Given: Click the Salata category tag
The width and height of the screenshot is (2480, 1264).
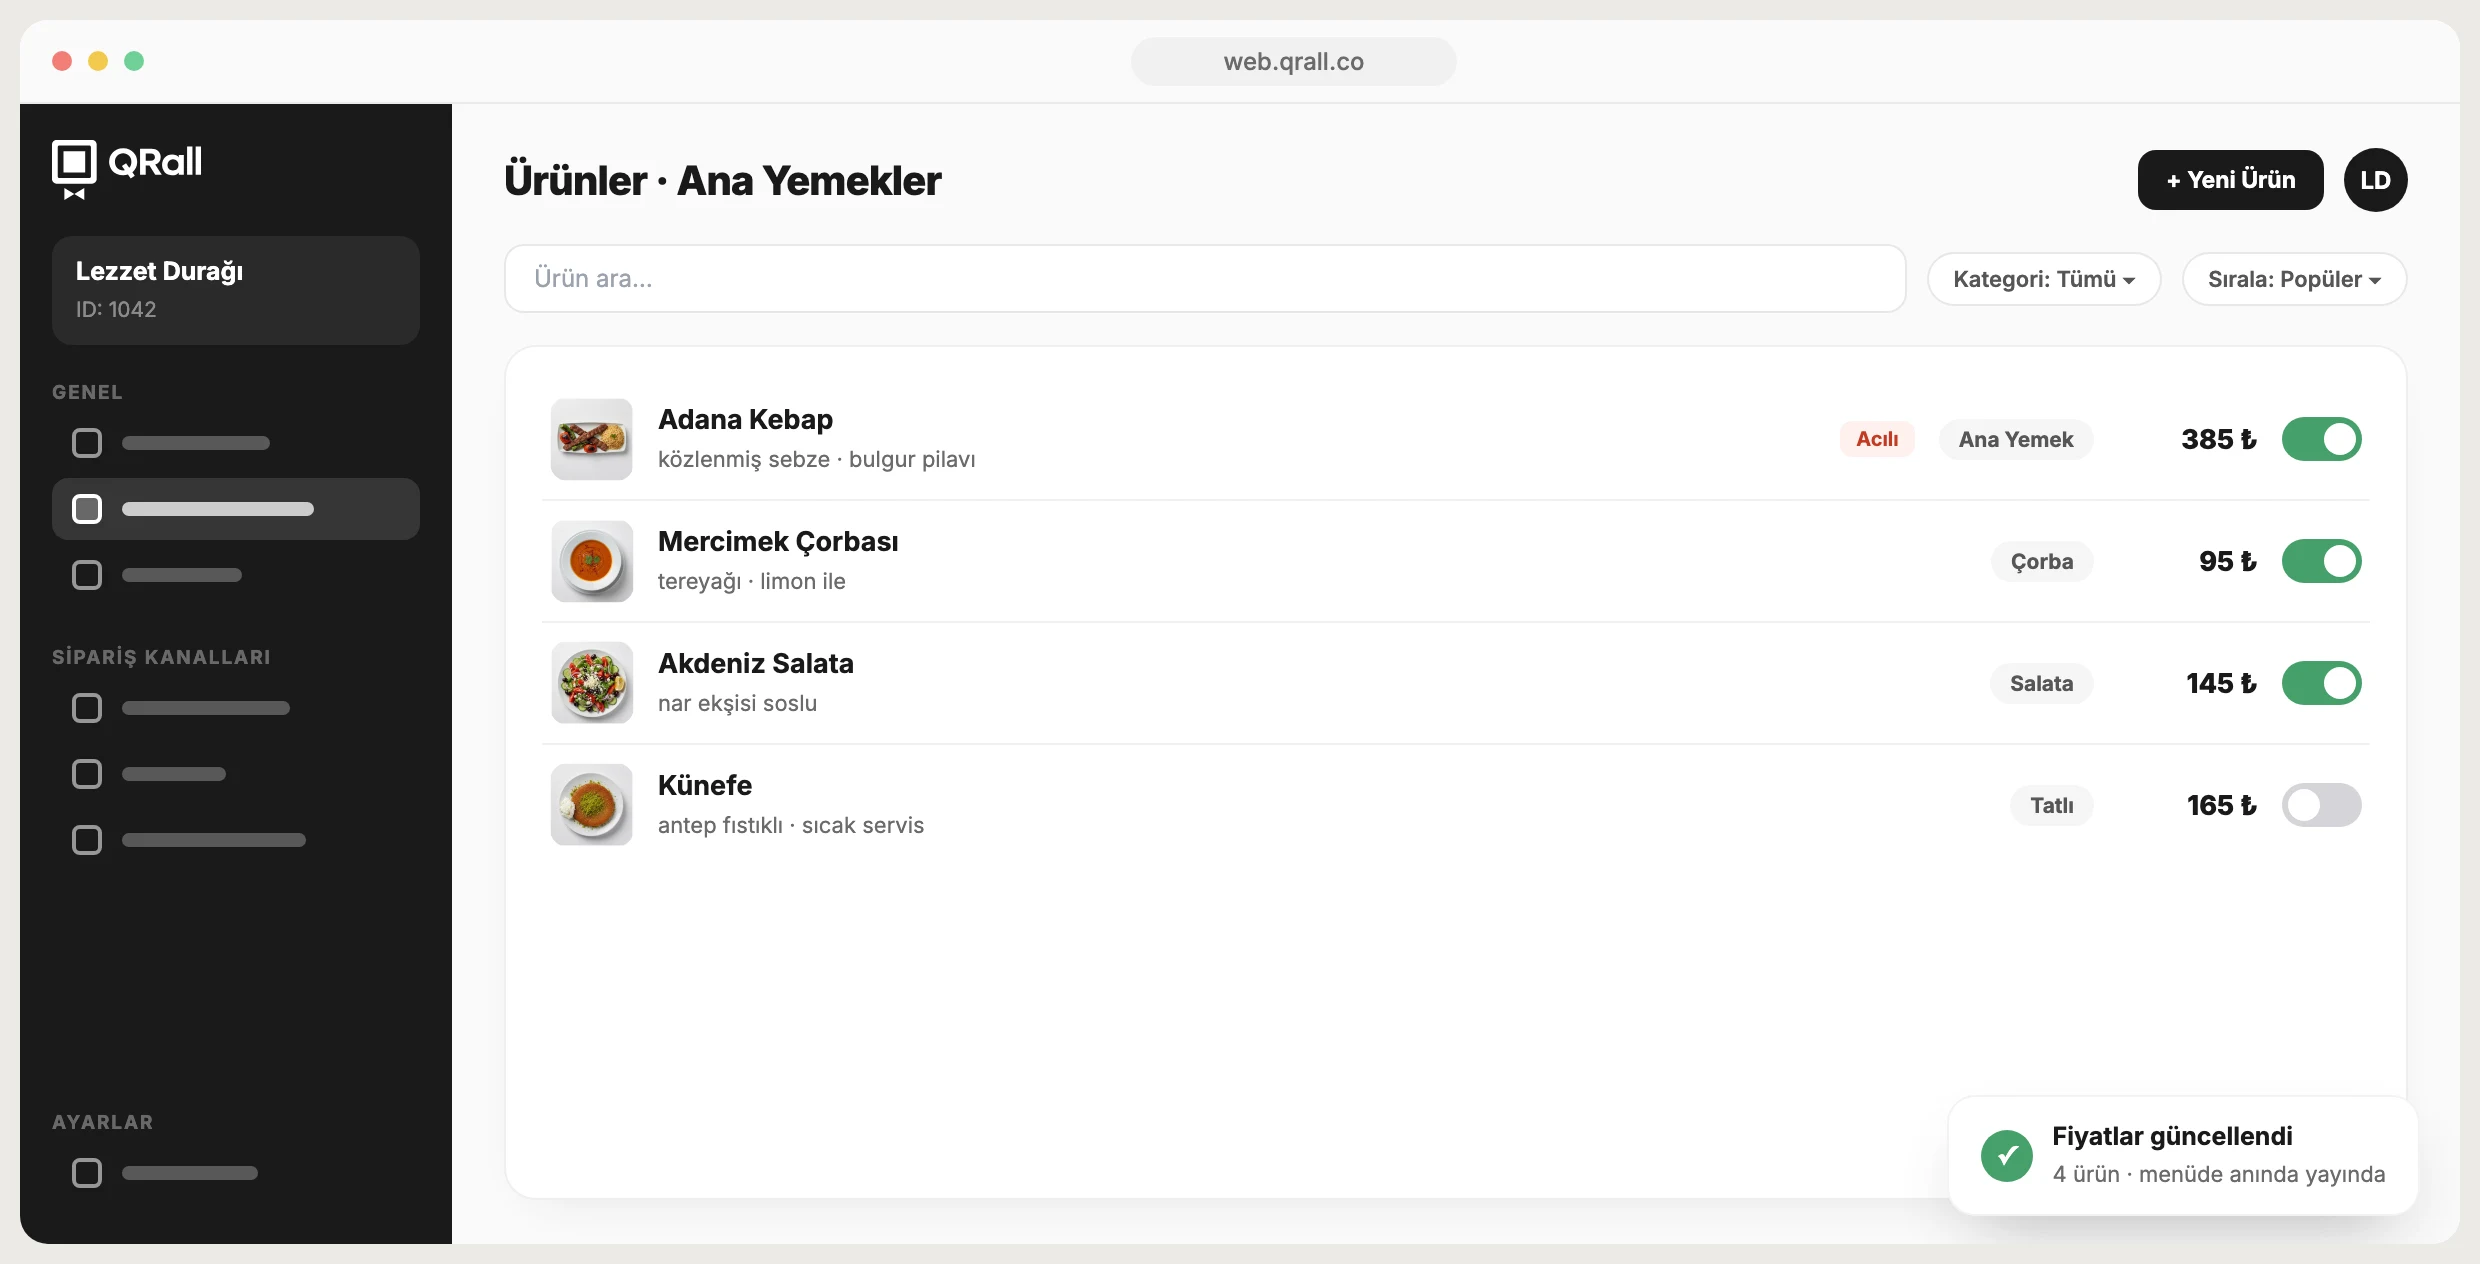Looking at the screenshot, I should click(x=2041, y=683).
